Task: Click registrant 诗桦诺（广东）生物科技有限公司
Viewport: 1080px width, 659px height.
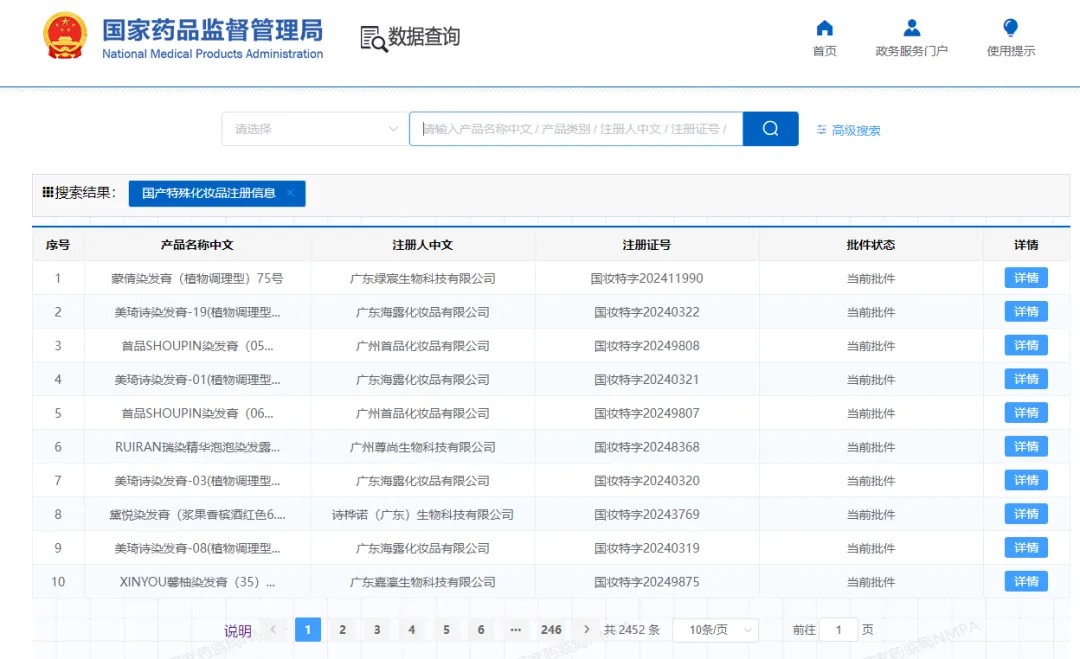Action: pos(422,514)
